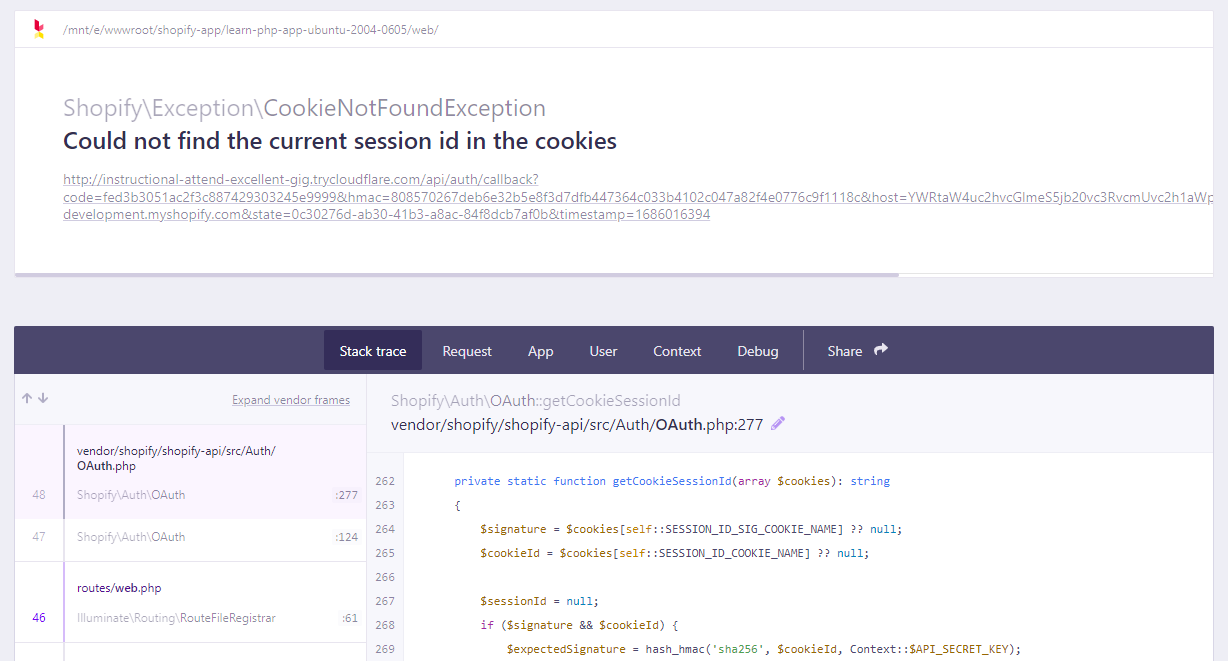The width and height of the screenshot is (1228, 661).
Task: Go to the previous stack frame with up arrow
Action: pos(27,398)
